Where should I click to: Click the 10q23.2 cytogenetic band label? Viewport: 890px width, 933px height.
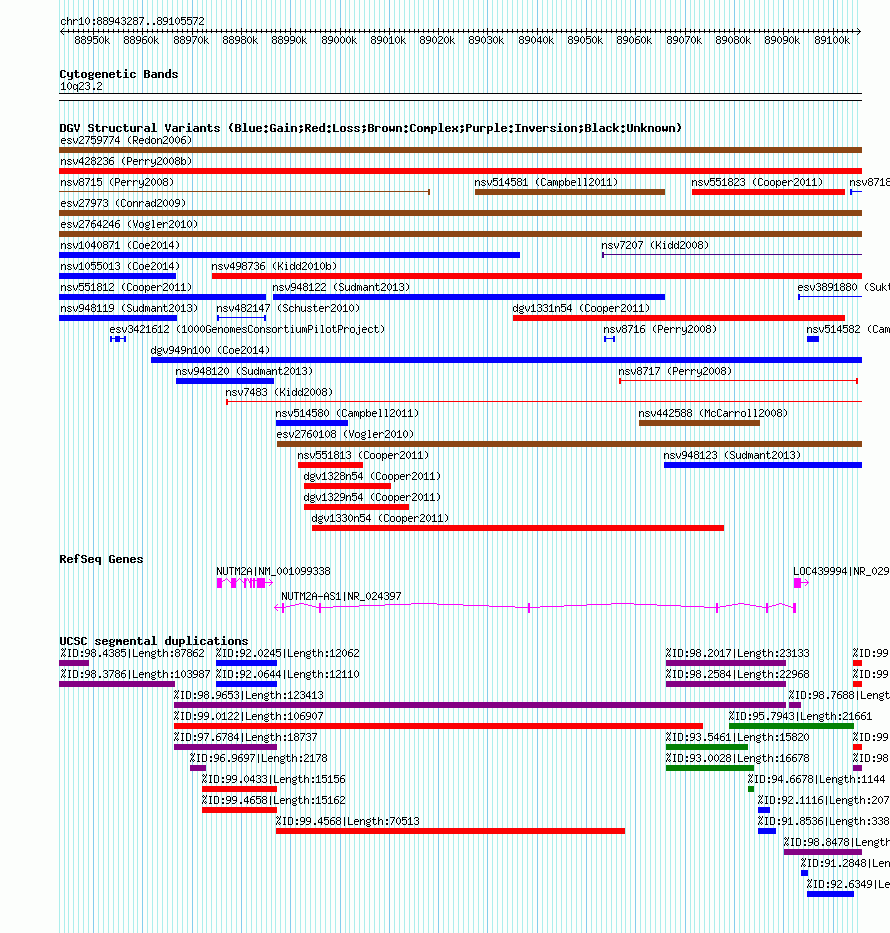82,86
